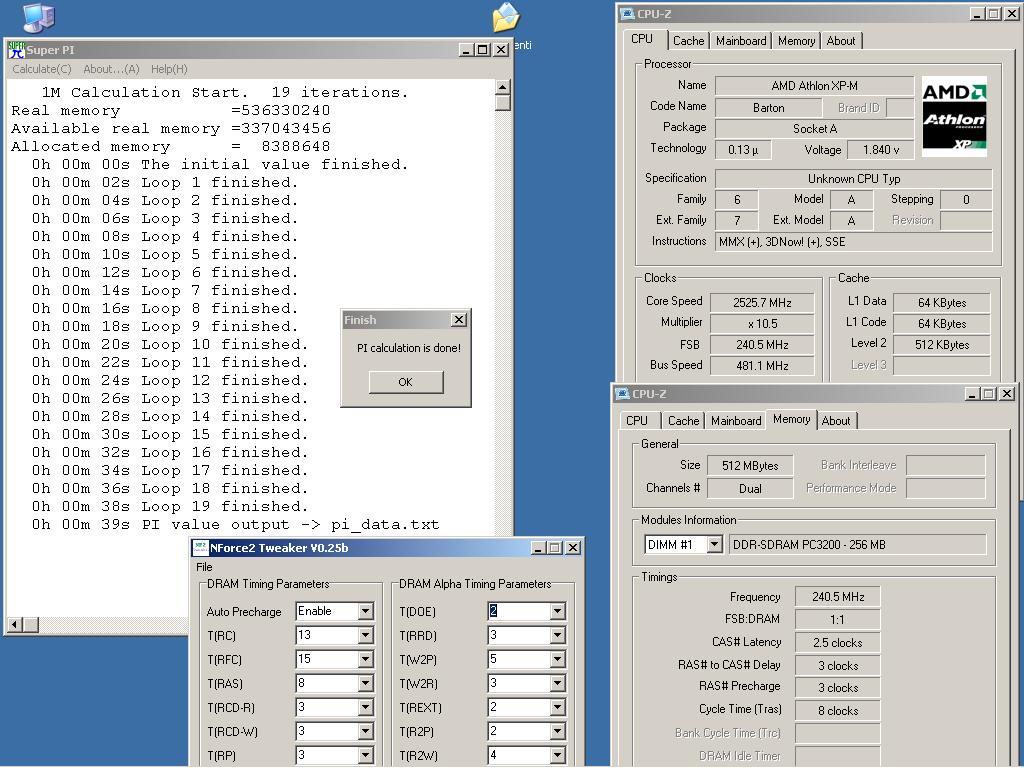Click the AMD Athlon XP logo
This screenshot has width=1024, height=768.
tap(954, 117)
